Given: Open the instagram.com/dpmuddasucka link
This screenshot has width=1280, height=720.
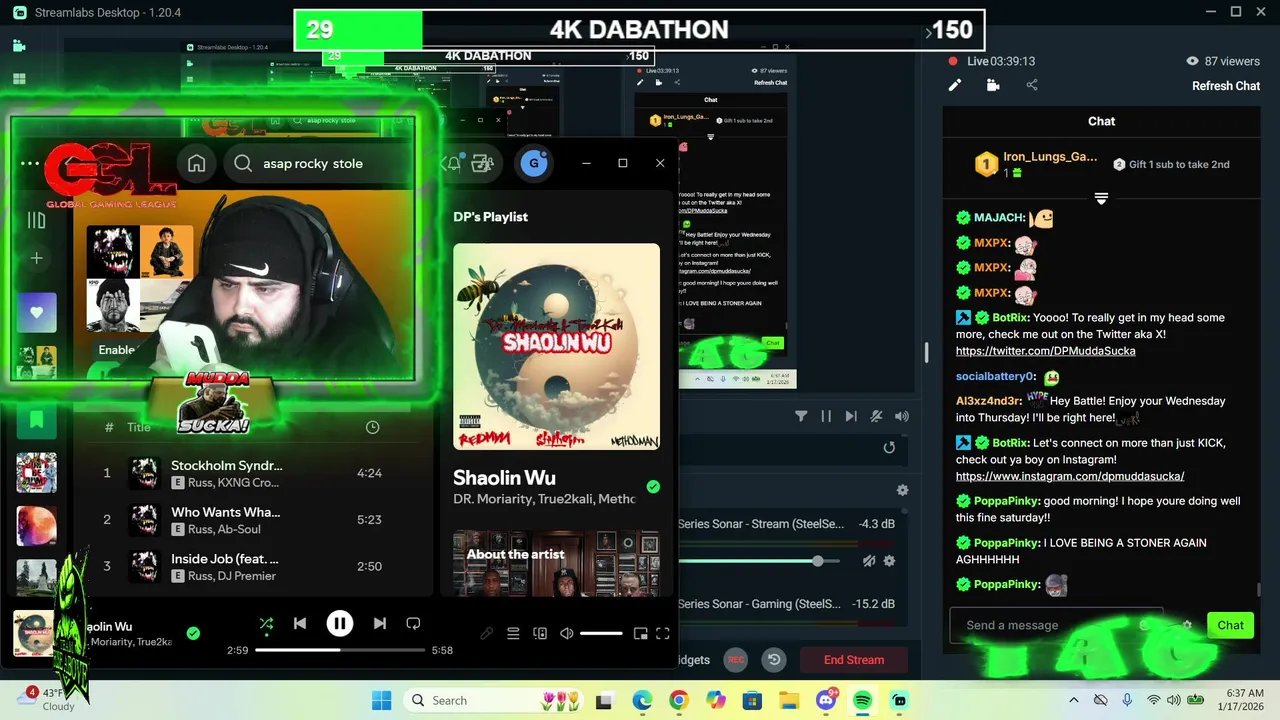Looking at the screenshot, I should tap(1070, 476).
